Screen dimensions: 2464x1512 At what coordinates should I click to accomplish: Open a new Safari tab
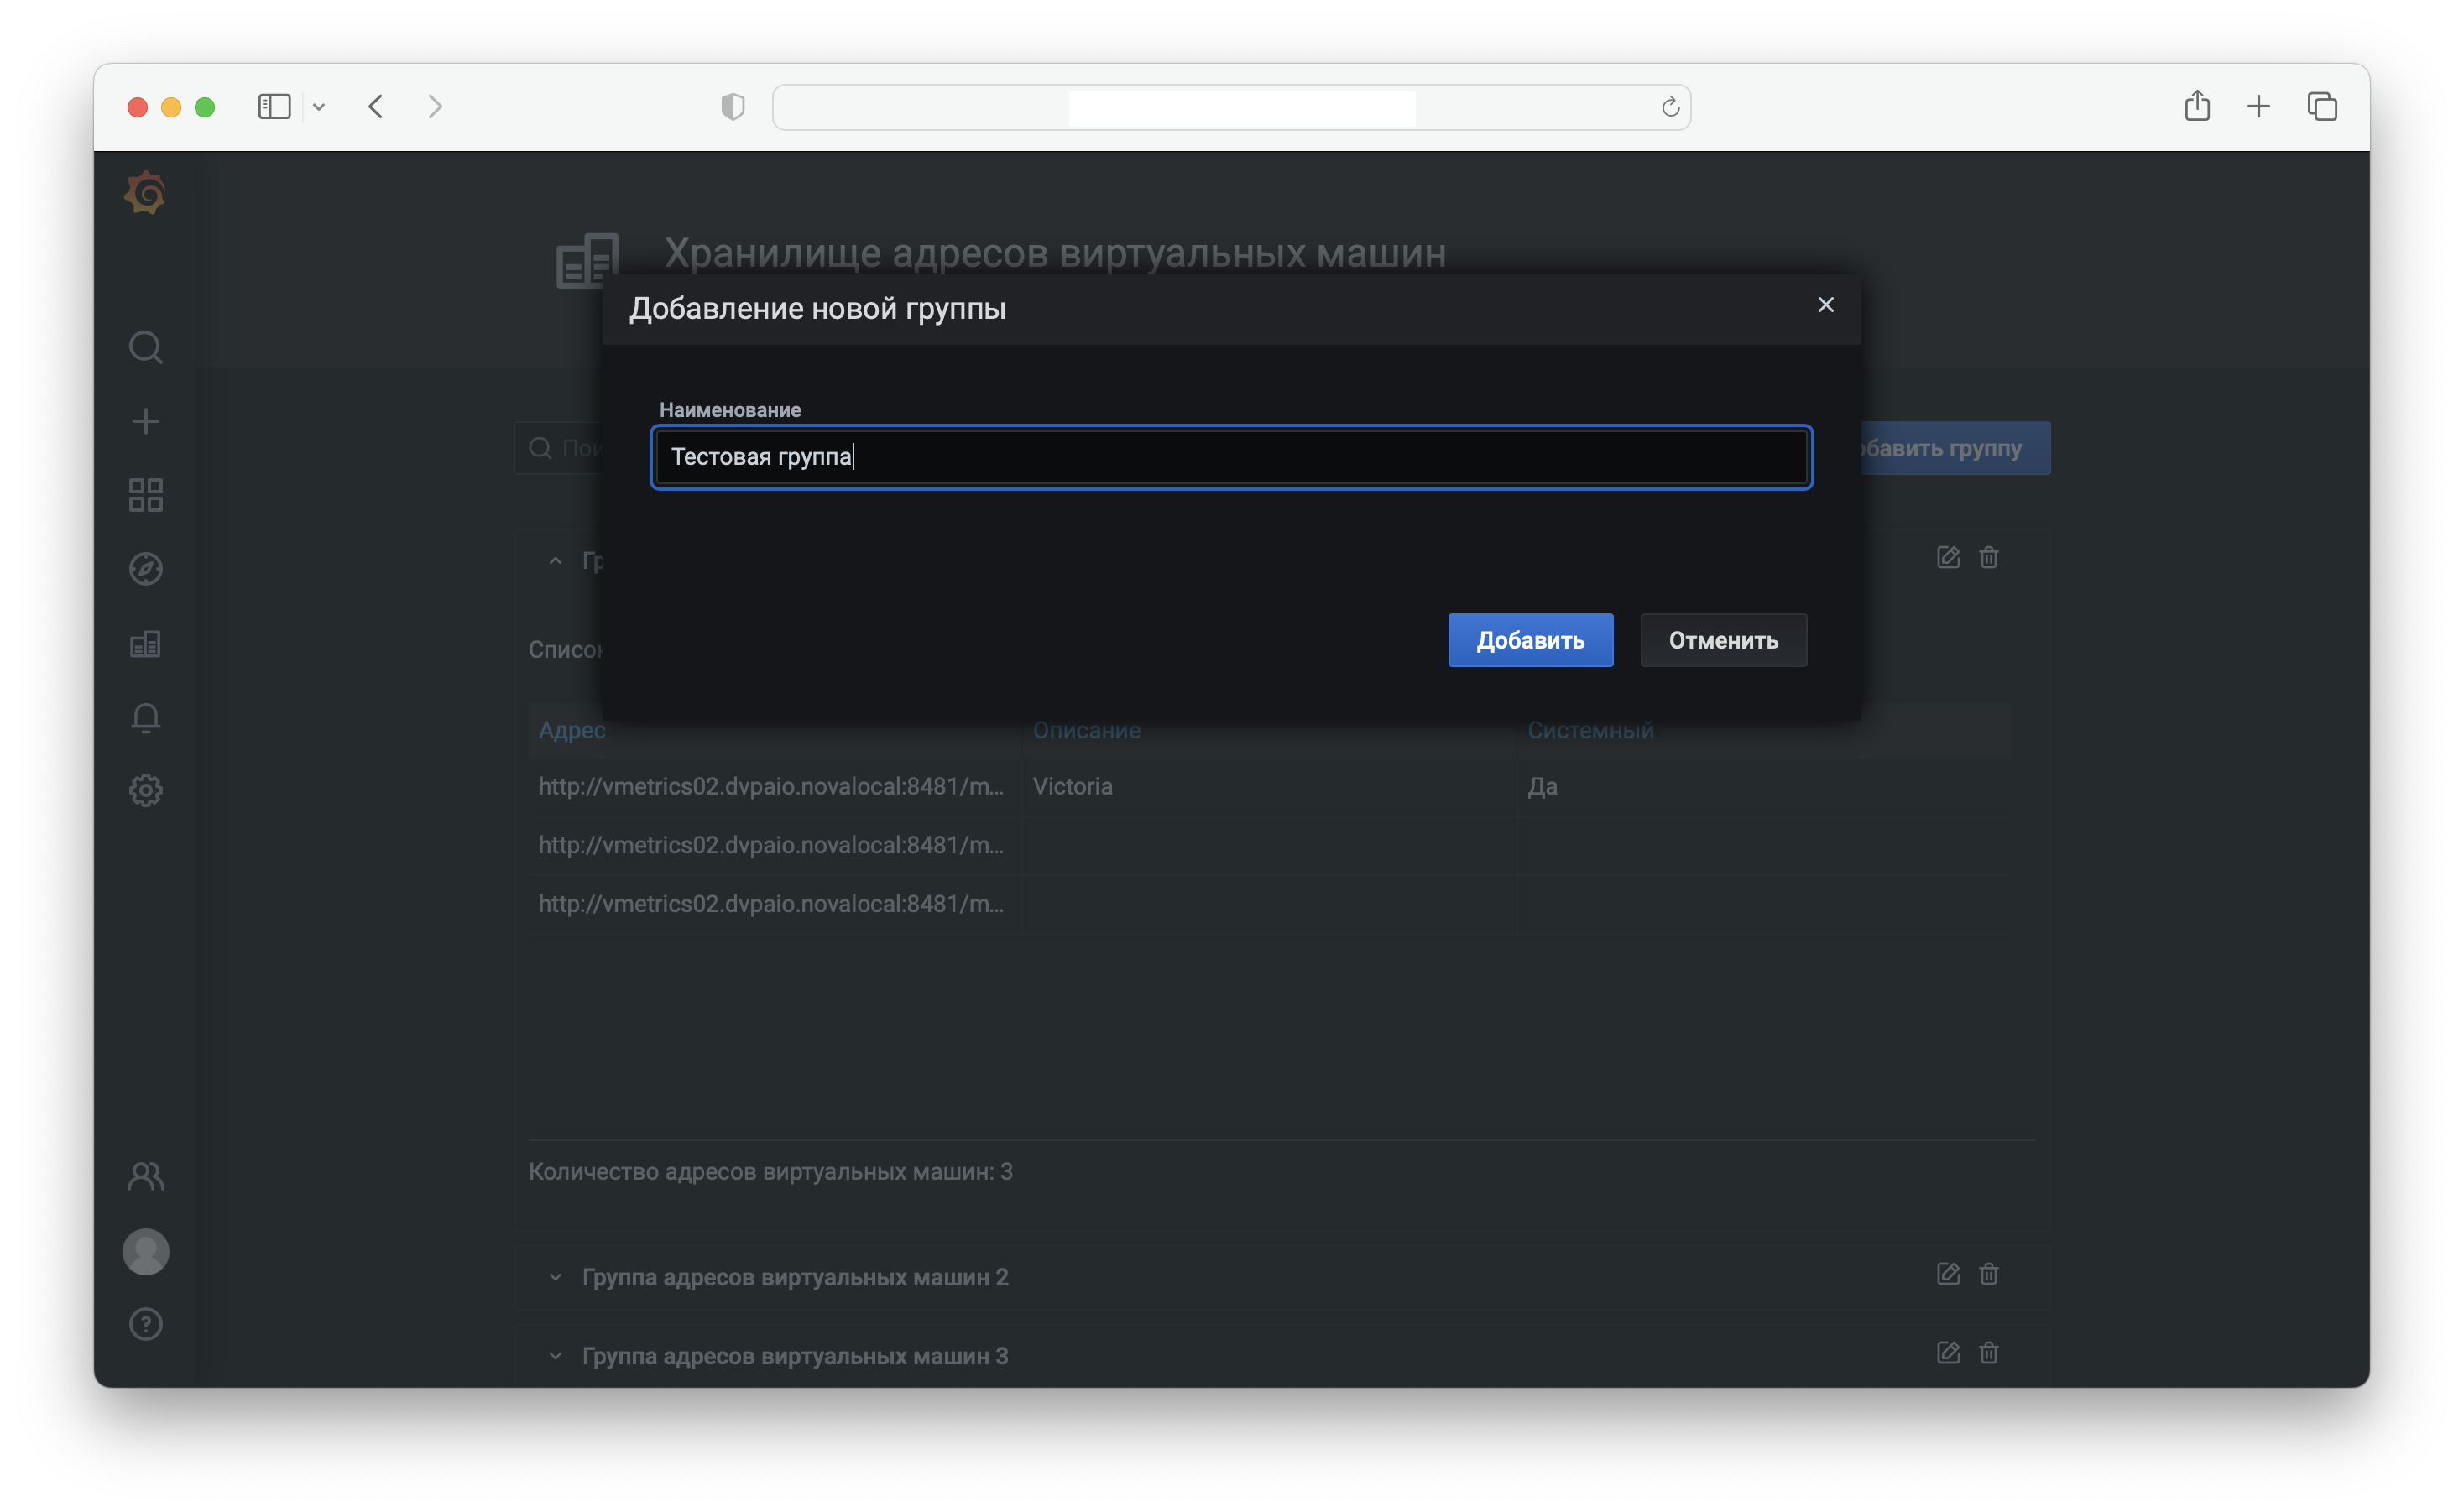tap(2259, 106)
